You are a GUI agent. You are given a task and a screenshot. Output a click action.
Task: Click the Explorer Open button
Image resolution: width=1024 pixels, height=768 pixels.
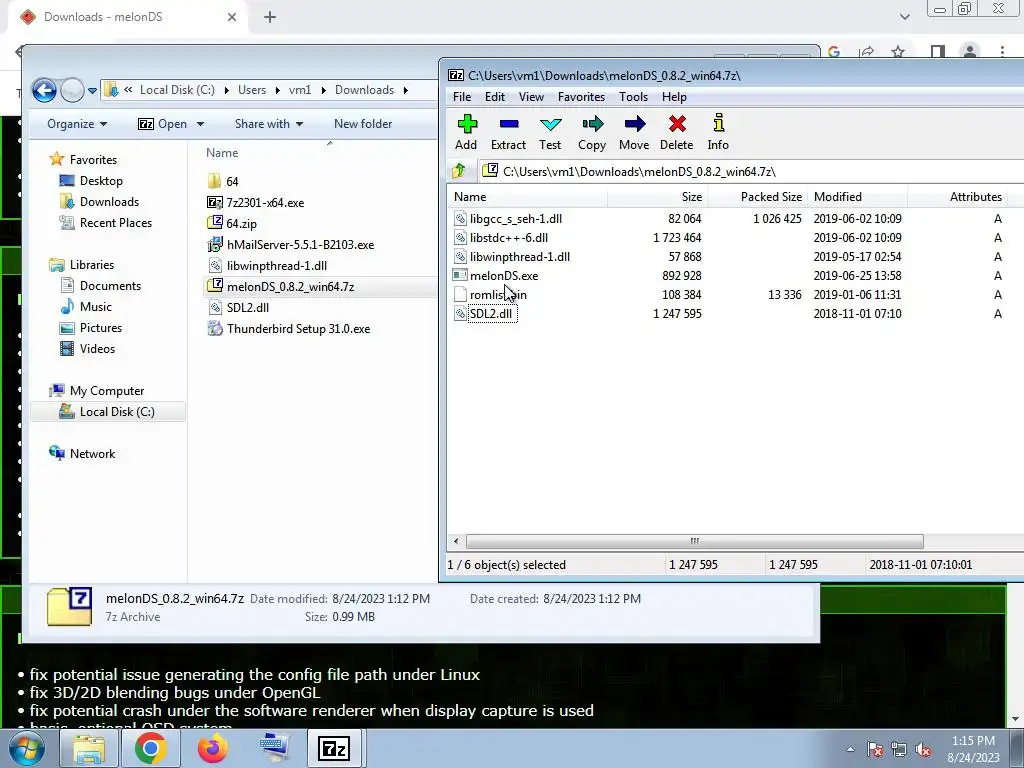pos(163,124)
